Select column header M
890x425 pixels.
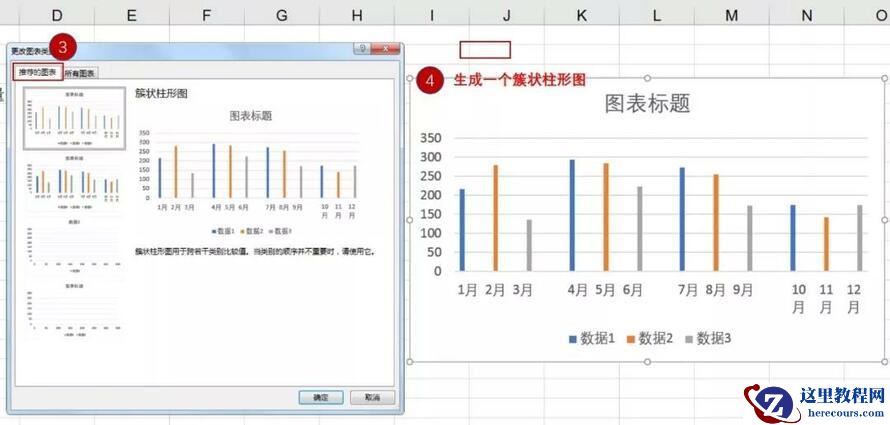pos(731,15)
